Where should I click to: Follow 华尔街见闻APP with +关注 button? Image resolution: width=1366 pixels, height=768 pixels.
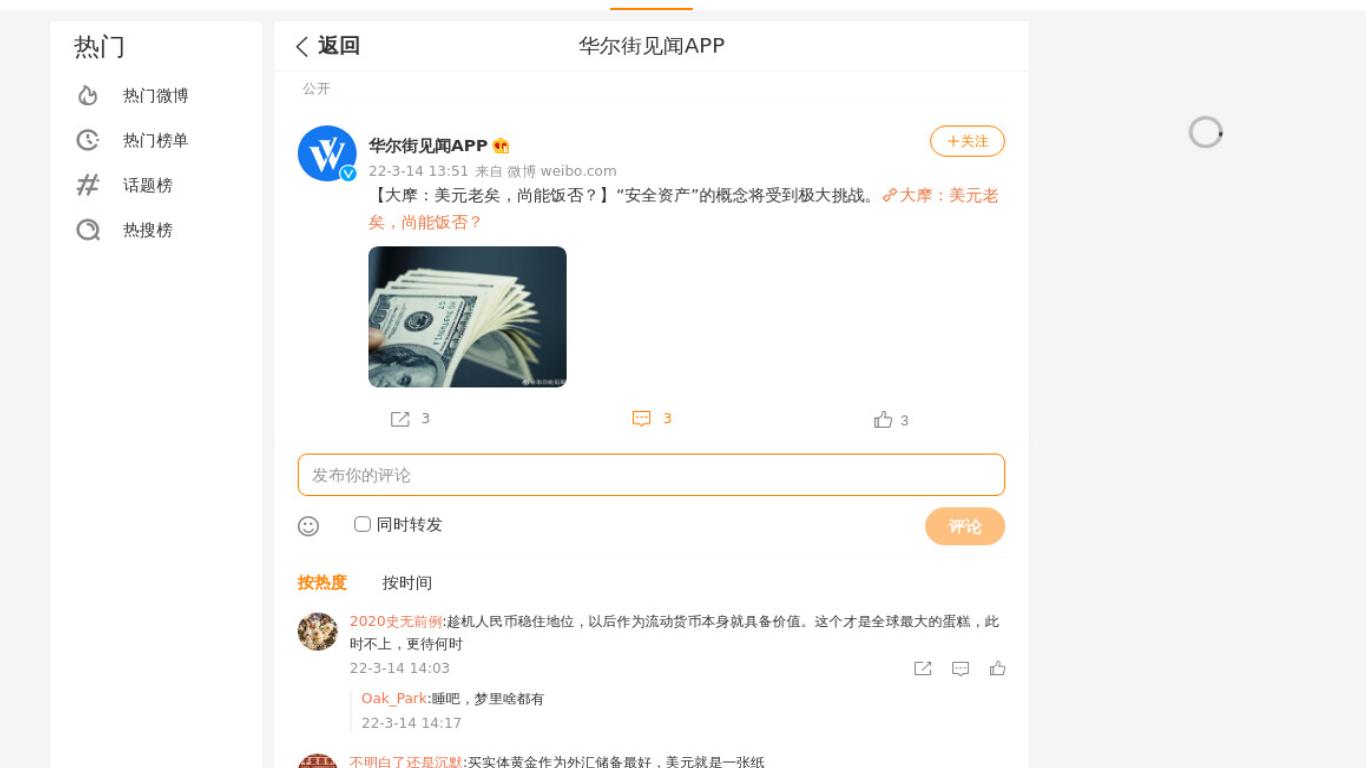tap(967, 141)
